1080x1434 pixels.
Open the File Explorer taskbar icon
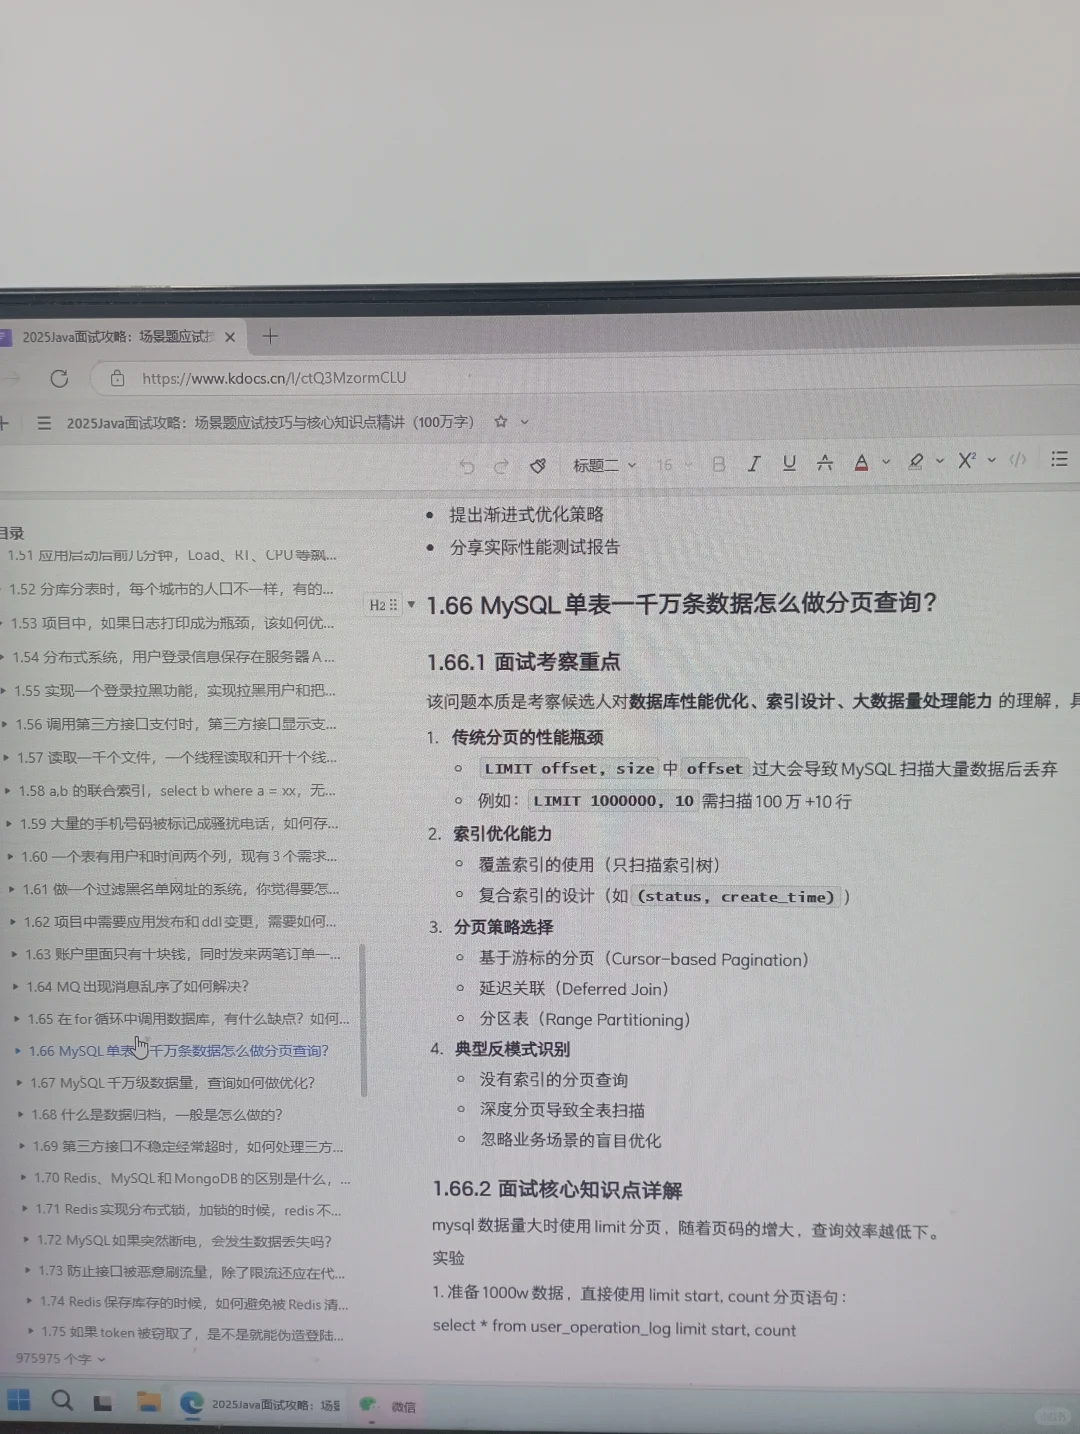[149, 1402]
